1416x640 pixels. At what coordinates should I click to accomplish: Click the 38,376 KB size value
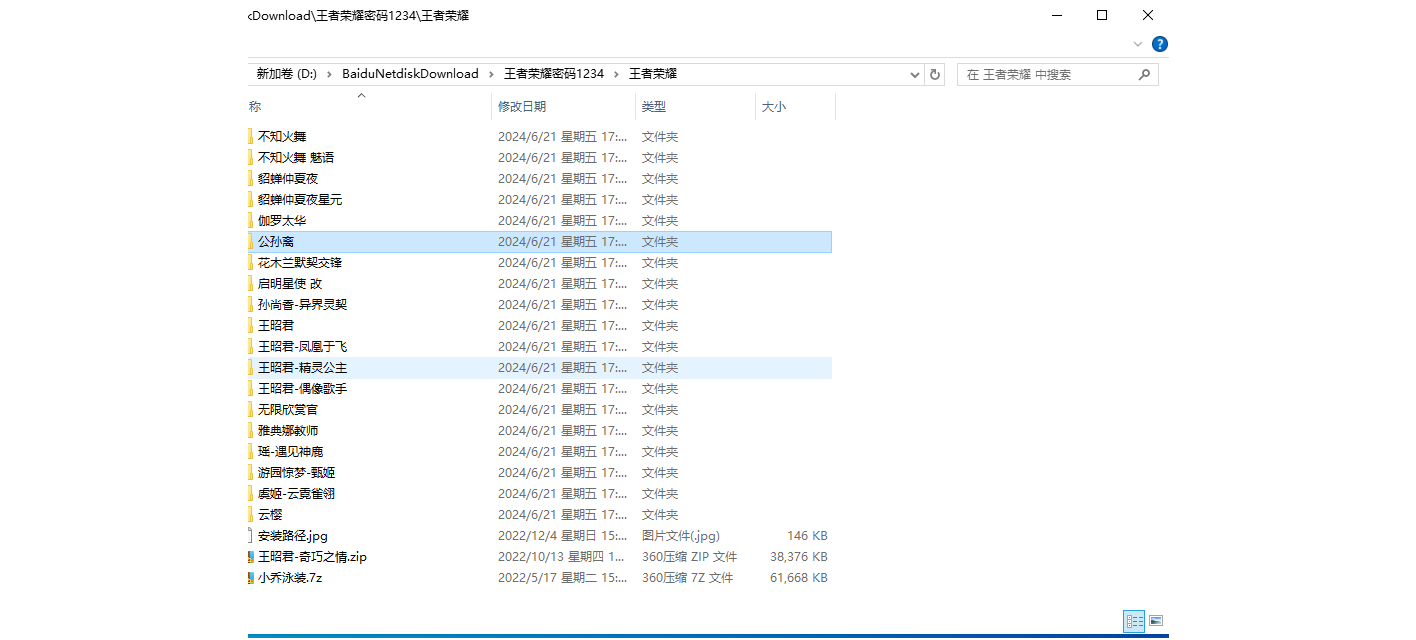[798, 556]
